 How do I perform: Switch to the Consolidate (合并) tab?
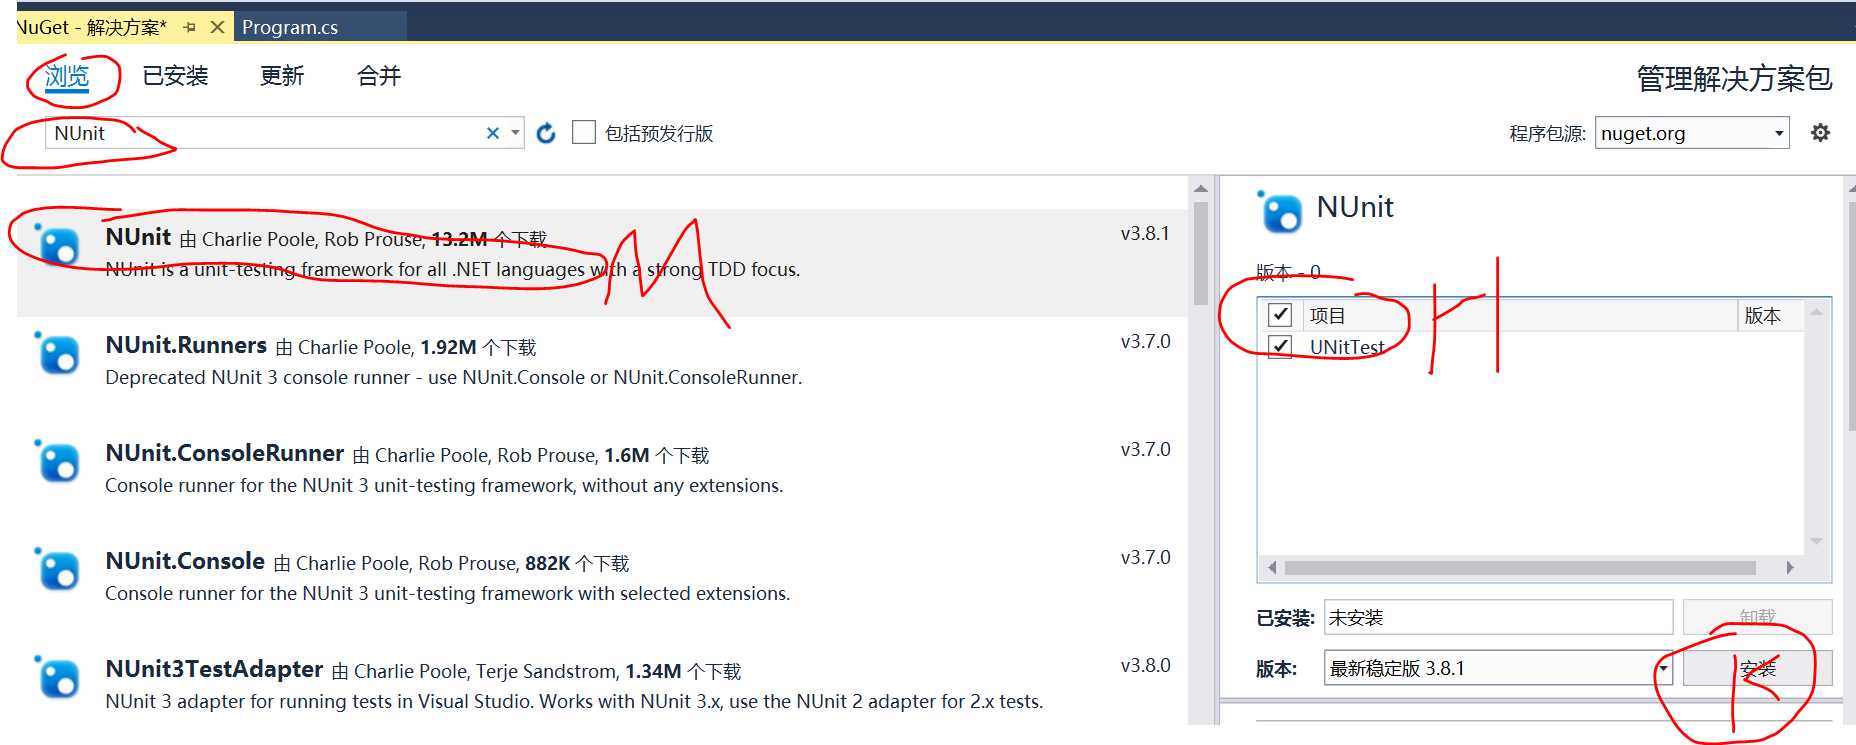pyautogui.click(x=379, y=76)
